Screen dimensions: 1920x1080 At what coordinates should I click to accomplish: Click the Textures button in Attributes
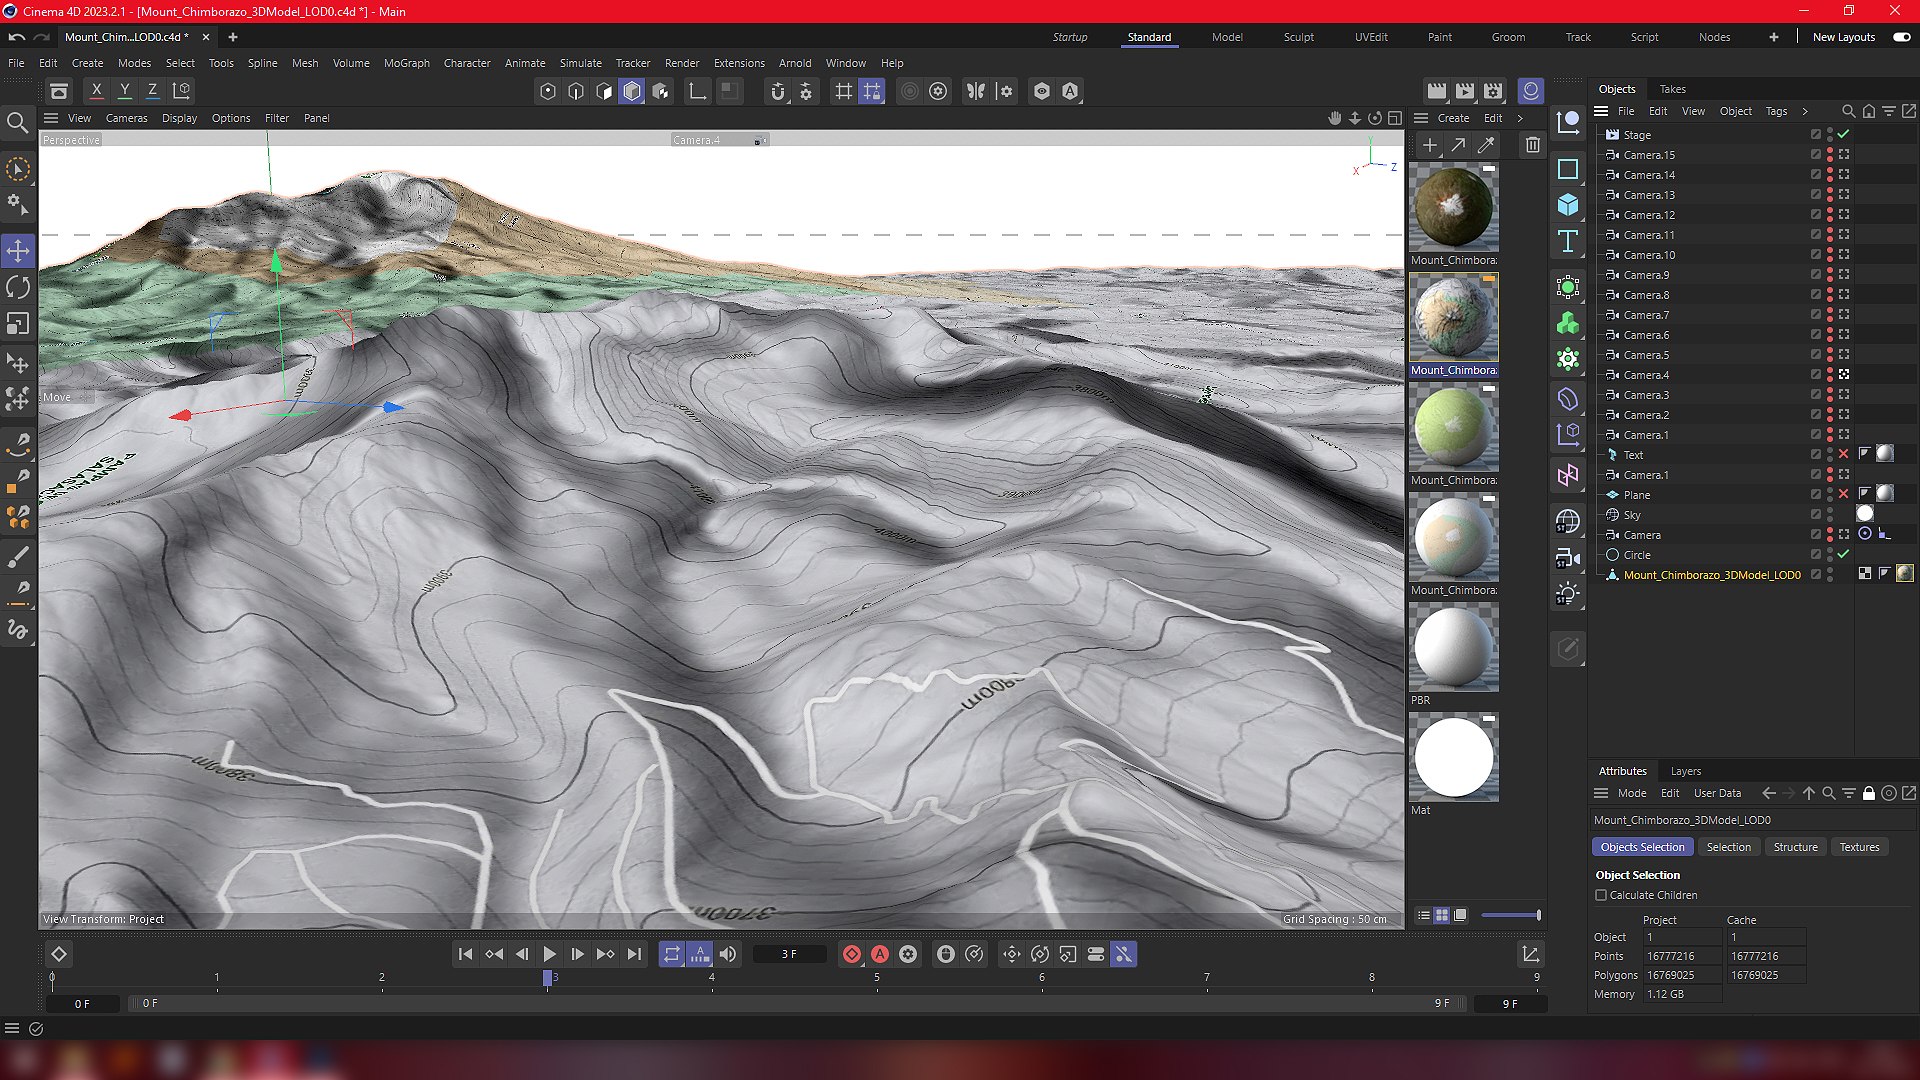click(1860, 847)
